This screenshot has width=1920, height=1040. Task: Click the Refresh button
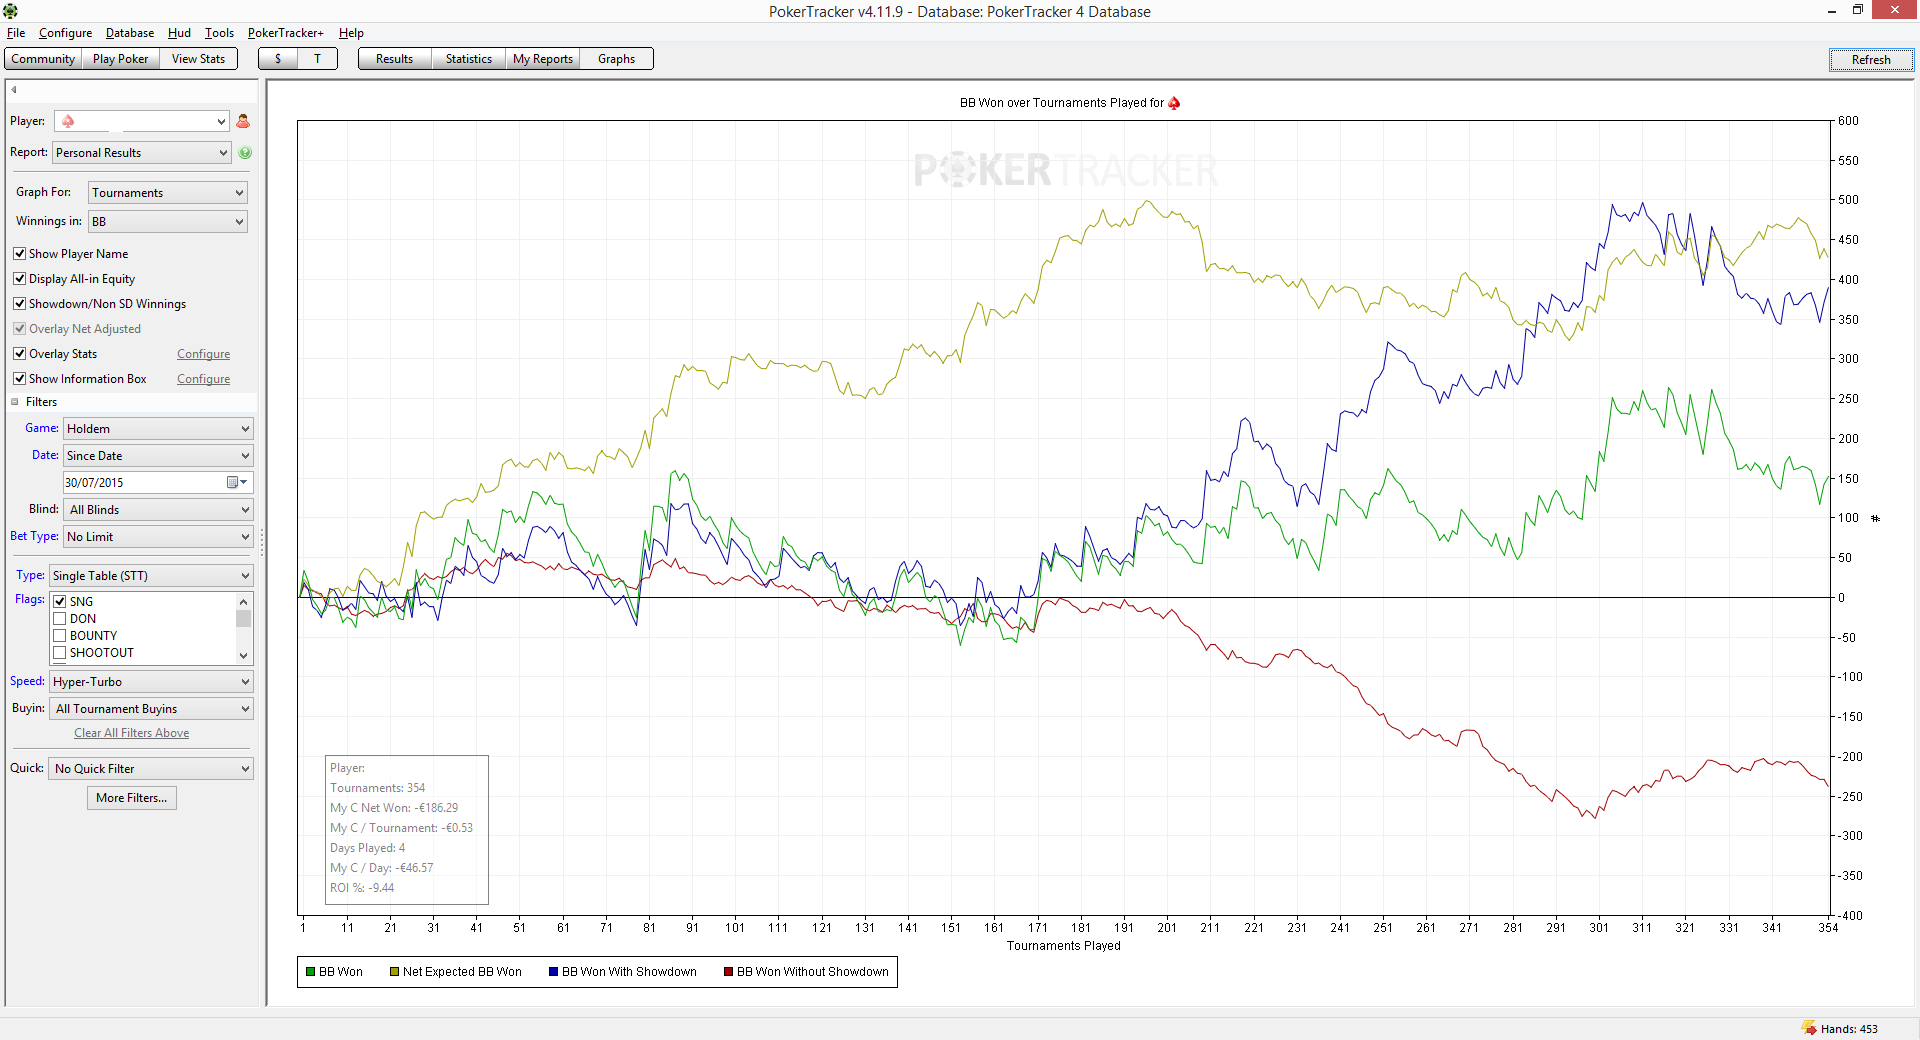[x=1871, y=60]
